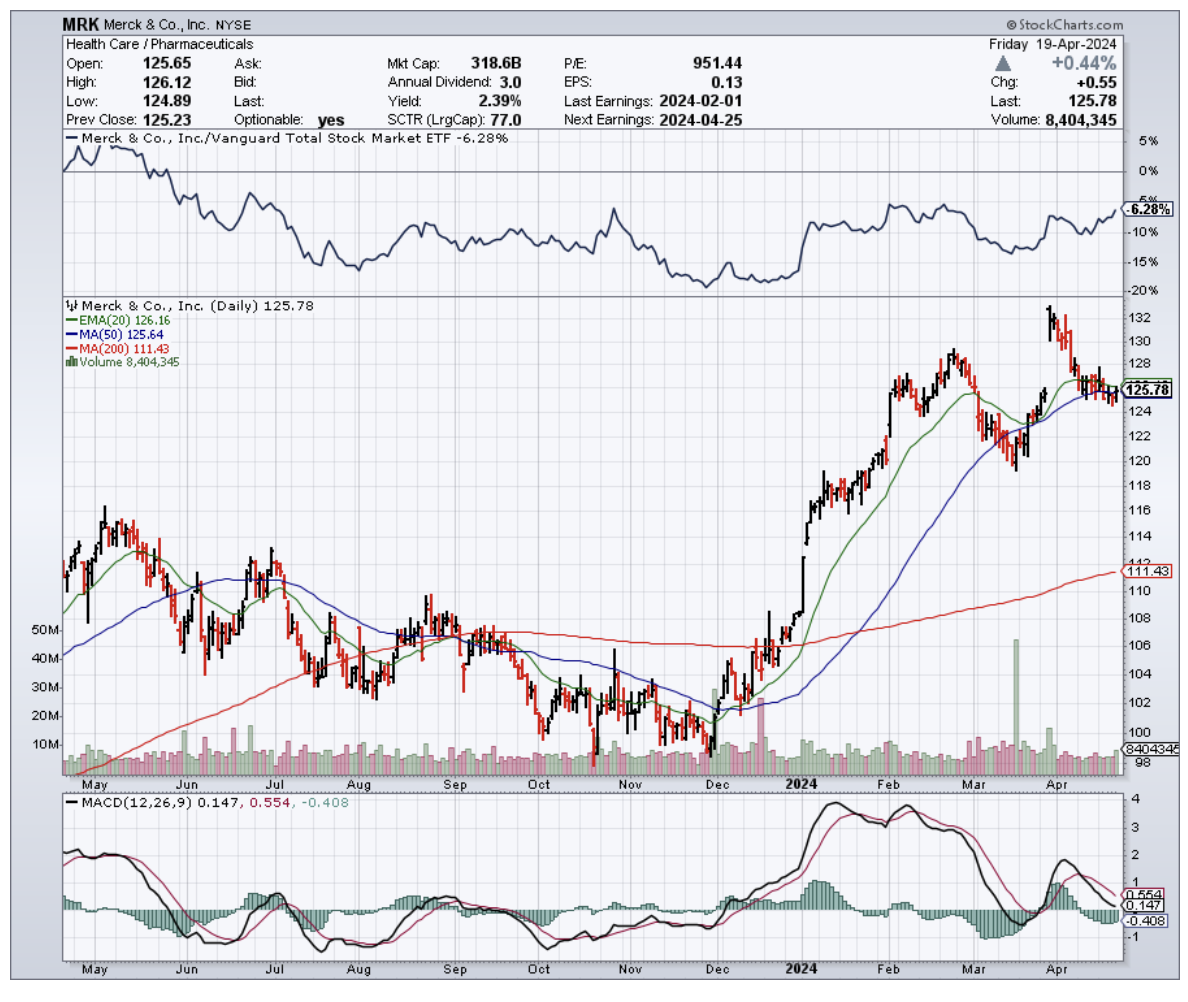Click the black MACD legend line marker

point(73,801)
